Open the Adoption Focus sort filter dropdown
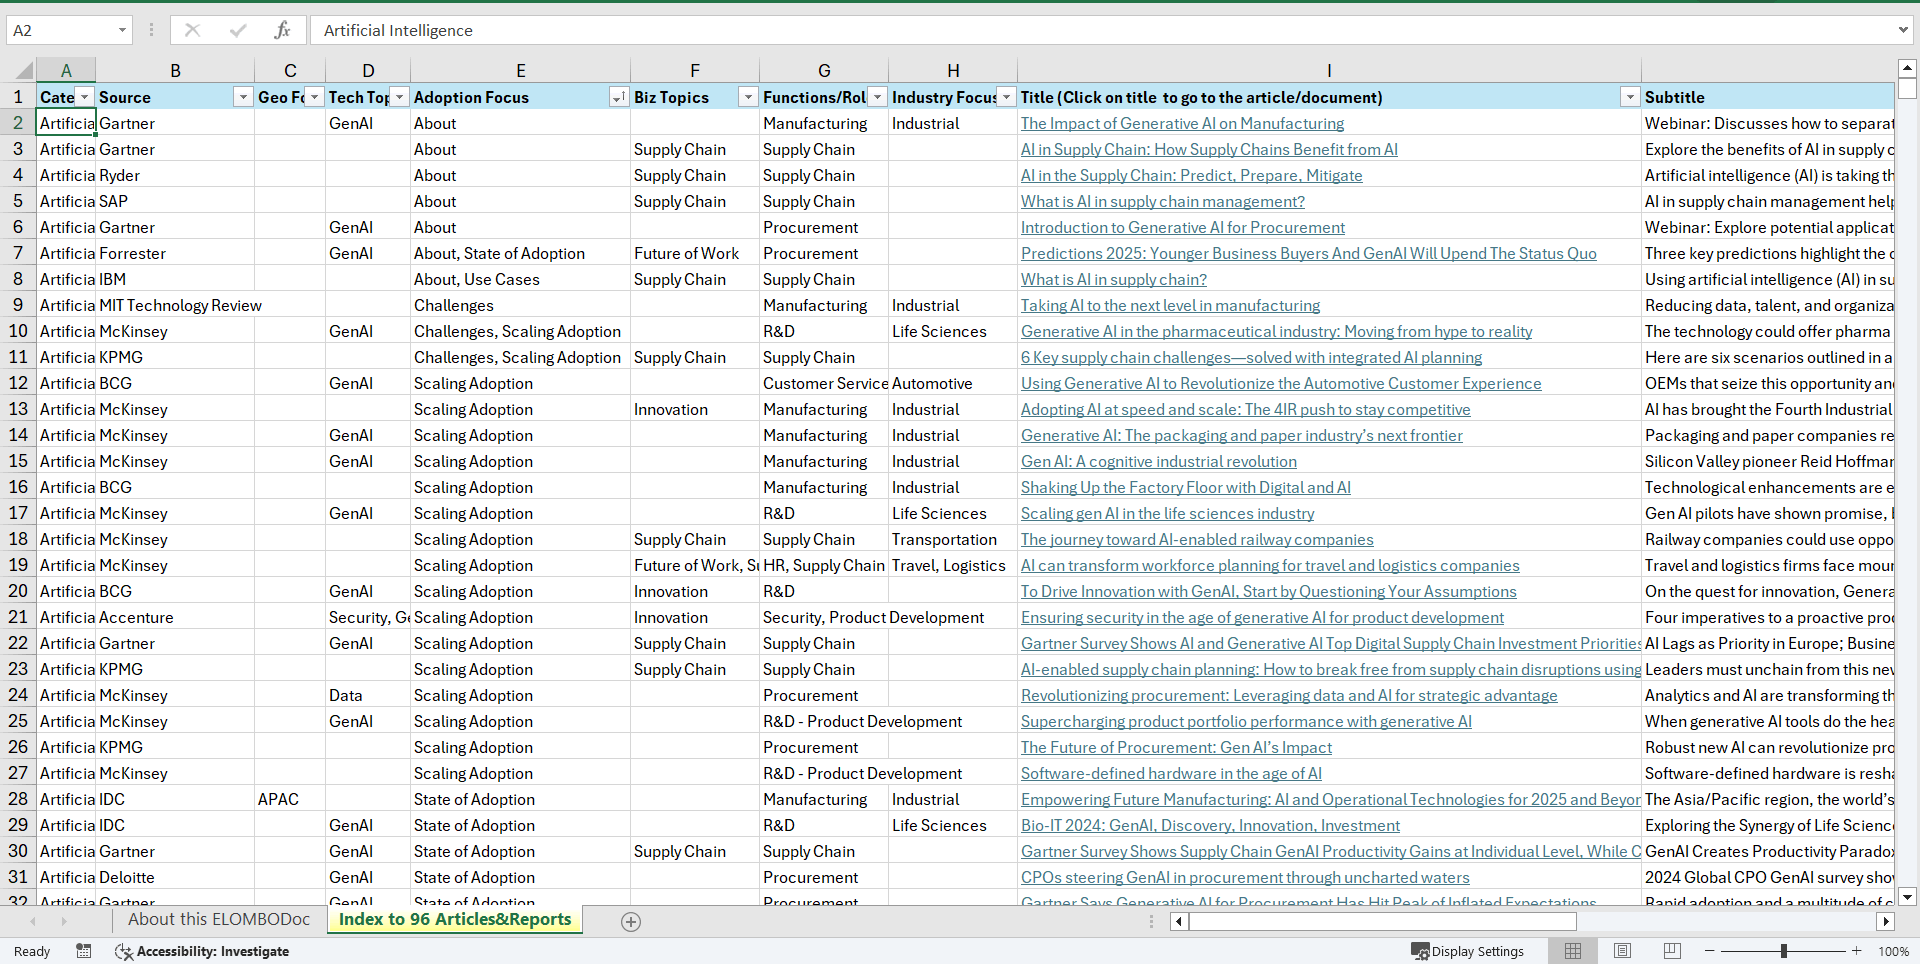Viewport: 1920px width, 966px height. (619, 97)
